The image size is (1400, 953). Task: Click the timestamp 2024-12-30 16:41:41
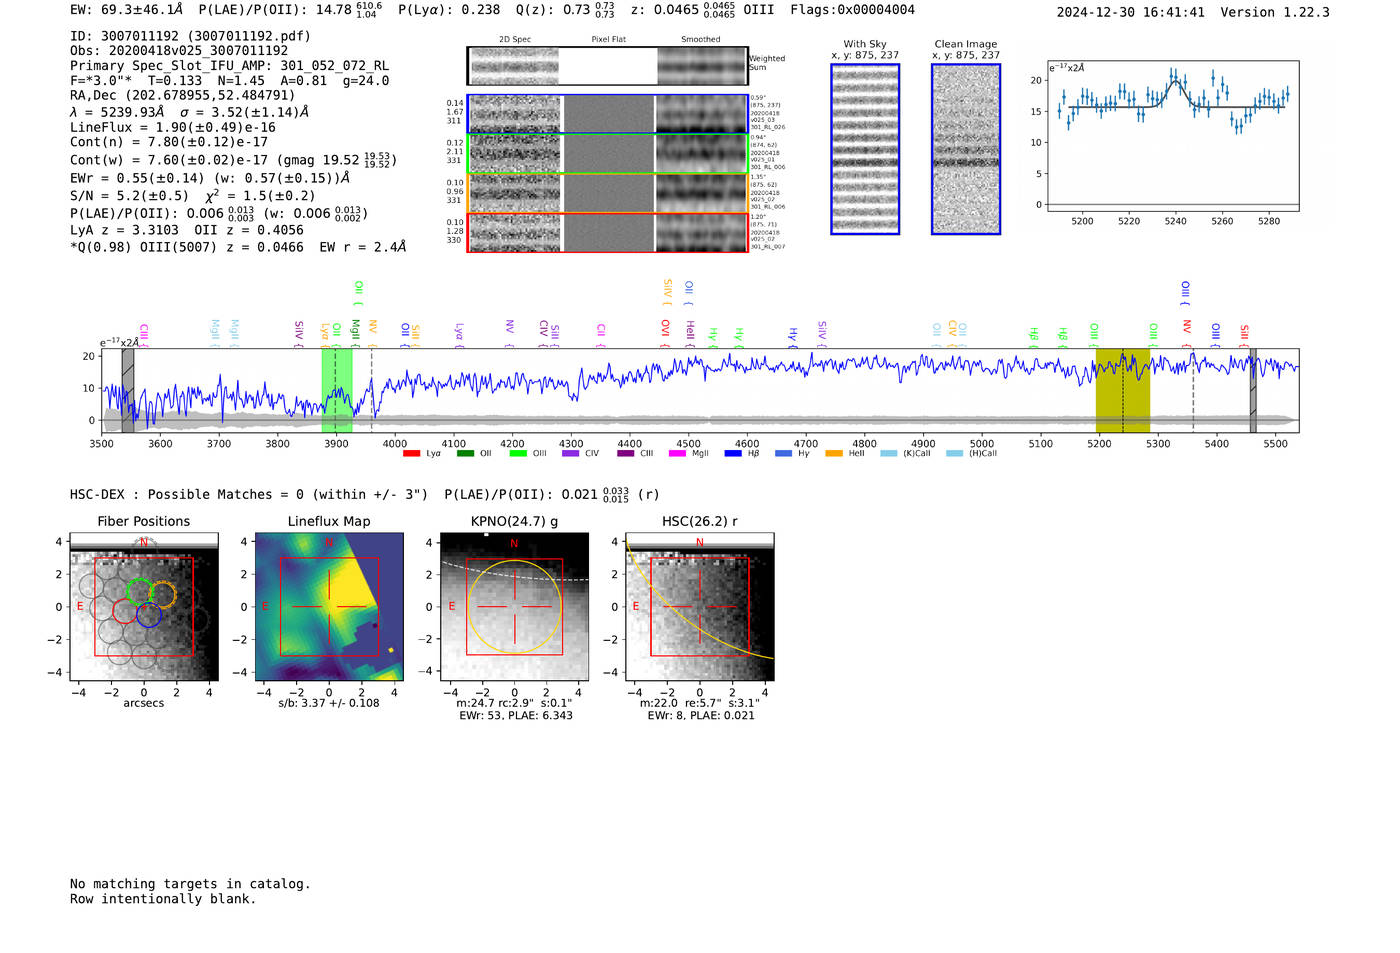(x=1131, y=12)
